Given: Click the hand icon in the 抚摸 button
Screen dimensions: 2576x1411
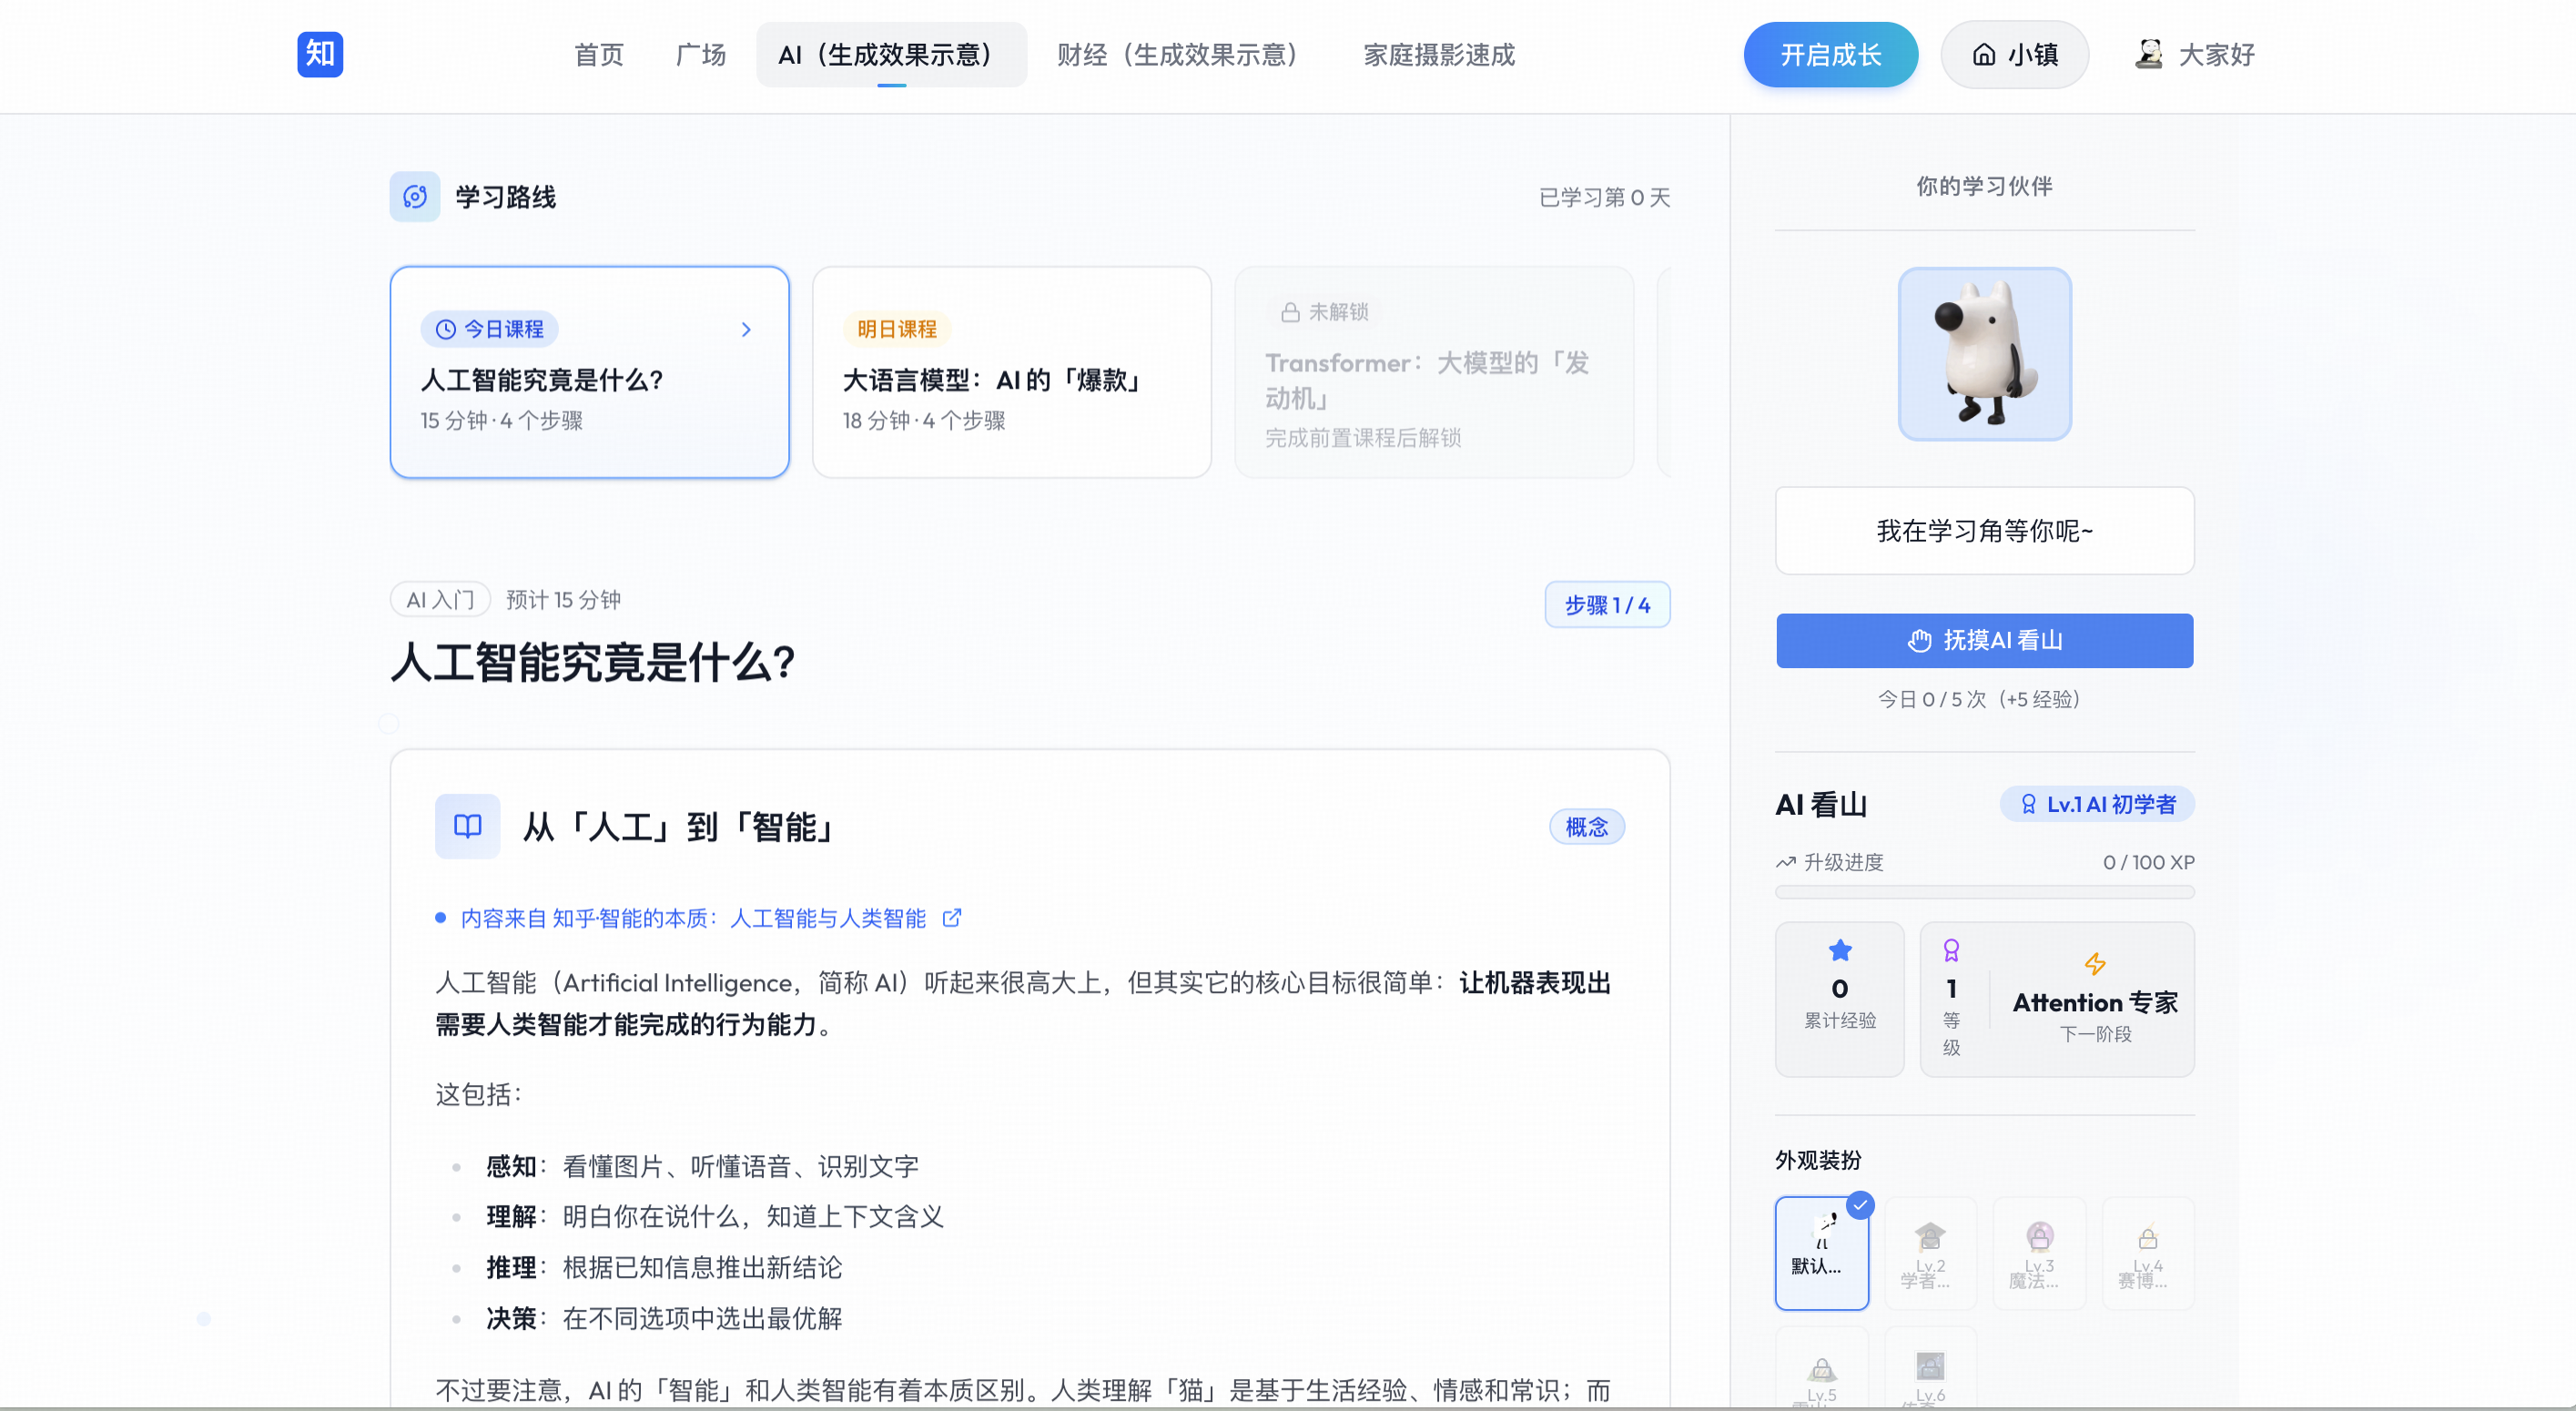Looking at the screenshot, I should point(1919,641).
